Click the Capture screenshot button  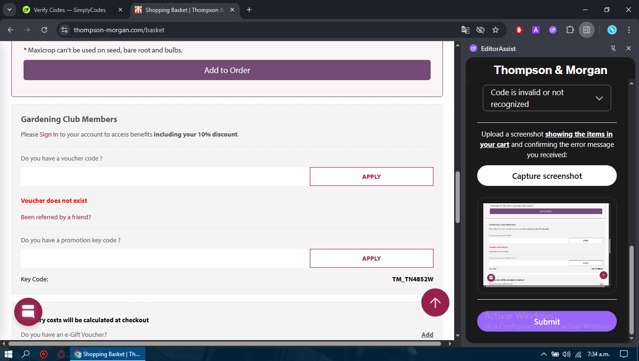[547, 176]
